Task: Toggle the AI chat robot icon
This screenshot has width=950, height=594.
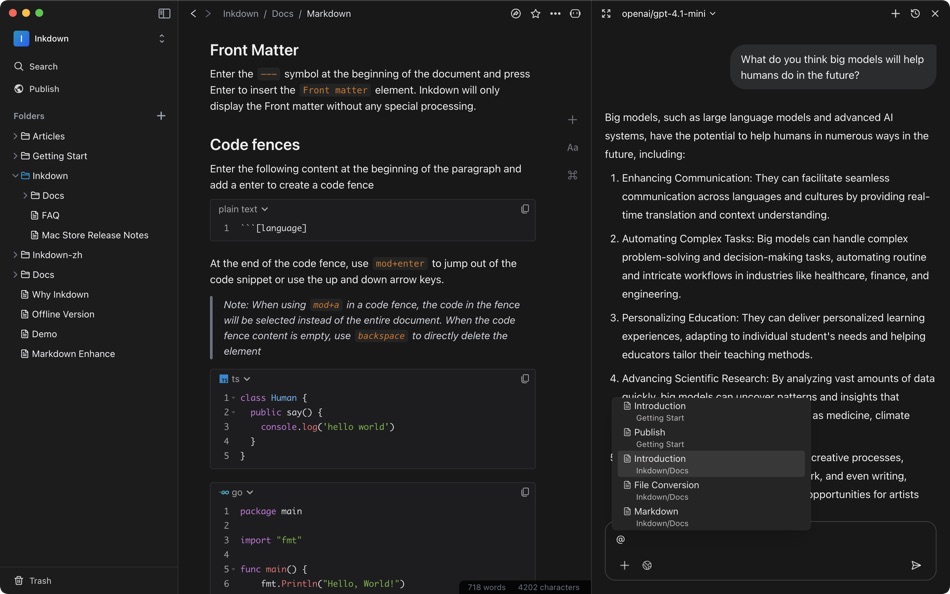Action: point(575,13)
